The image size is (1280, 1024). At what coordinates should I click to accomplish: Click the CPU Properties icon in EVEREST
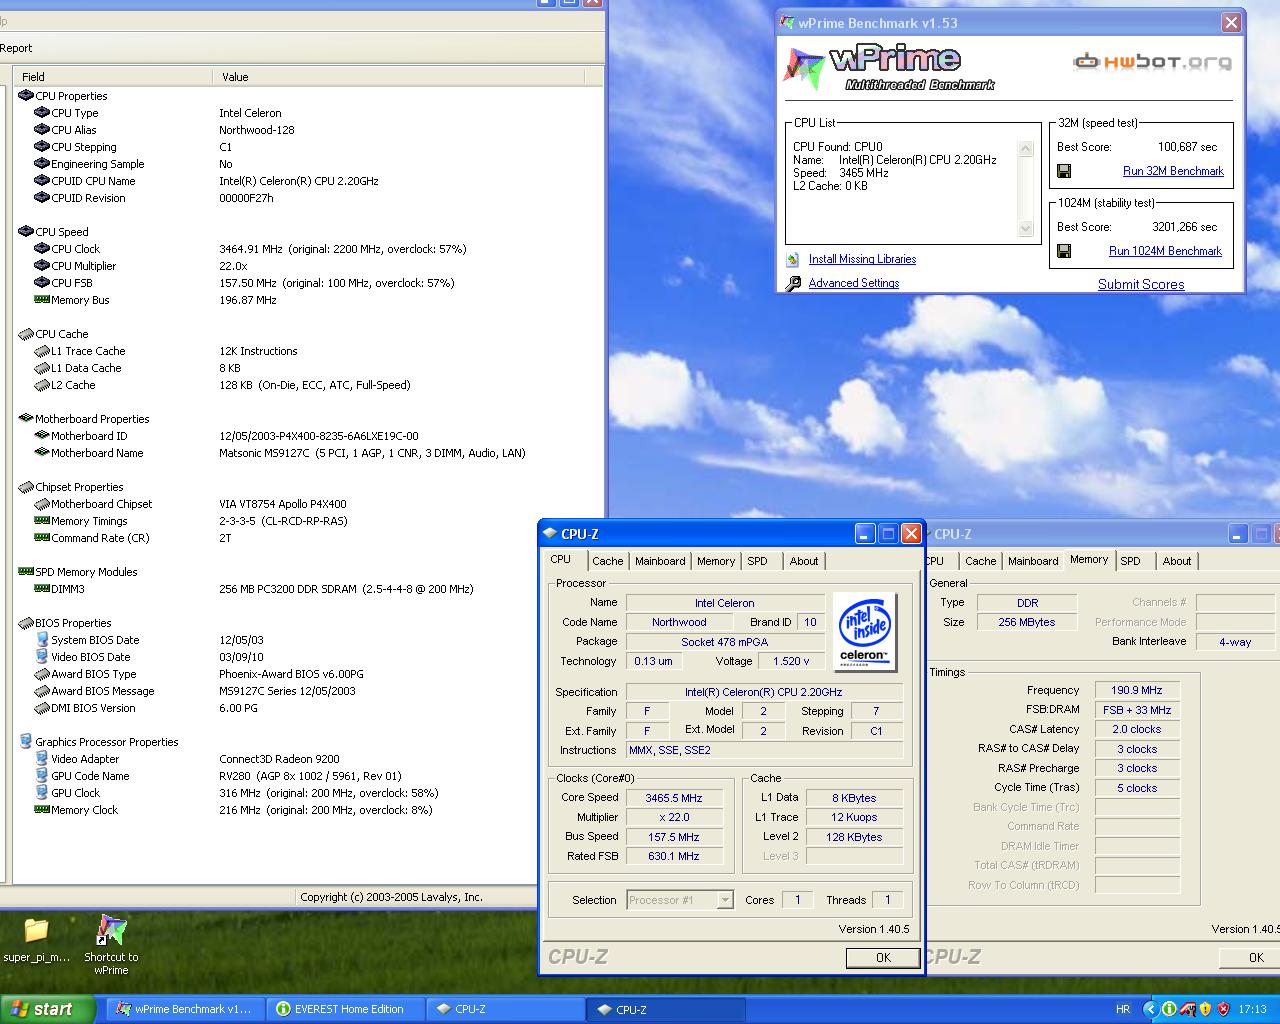[25, 96]
